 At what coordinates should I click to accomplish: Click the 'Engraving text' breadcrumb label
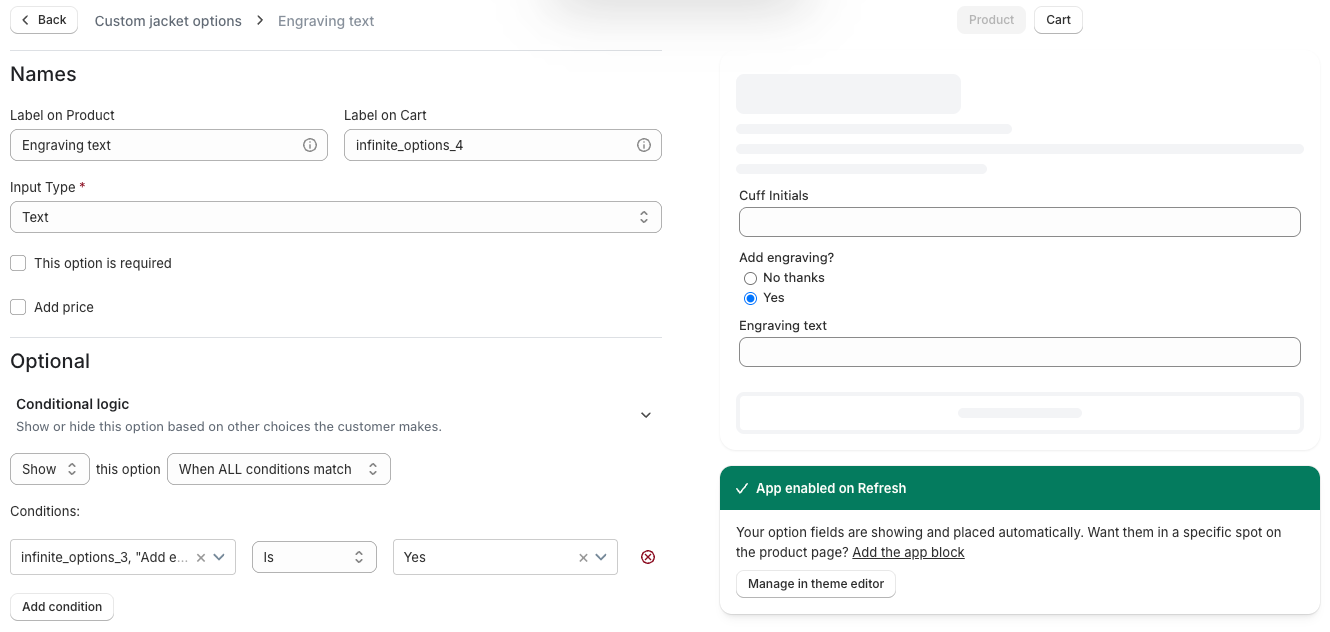pyautogui.click(x=326, y=21)
